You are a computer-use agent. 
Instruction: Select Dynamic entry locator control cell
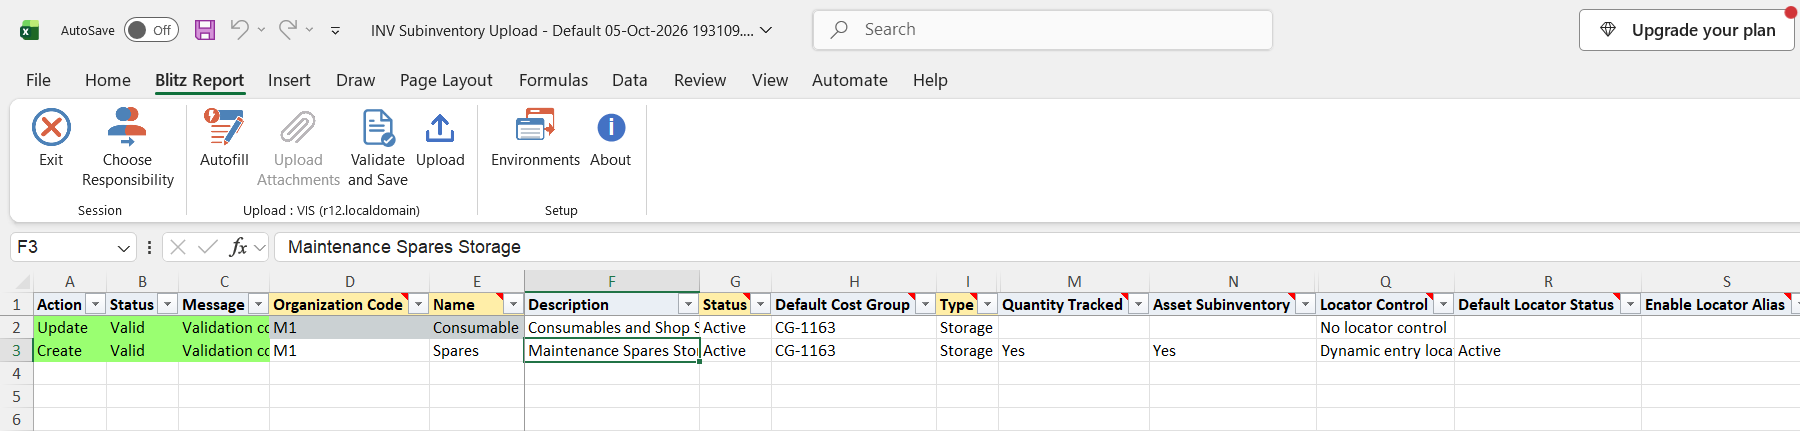pyautogui.click(x=1385, y=351)
